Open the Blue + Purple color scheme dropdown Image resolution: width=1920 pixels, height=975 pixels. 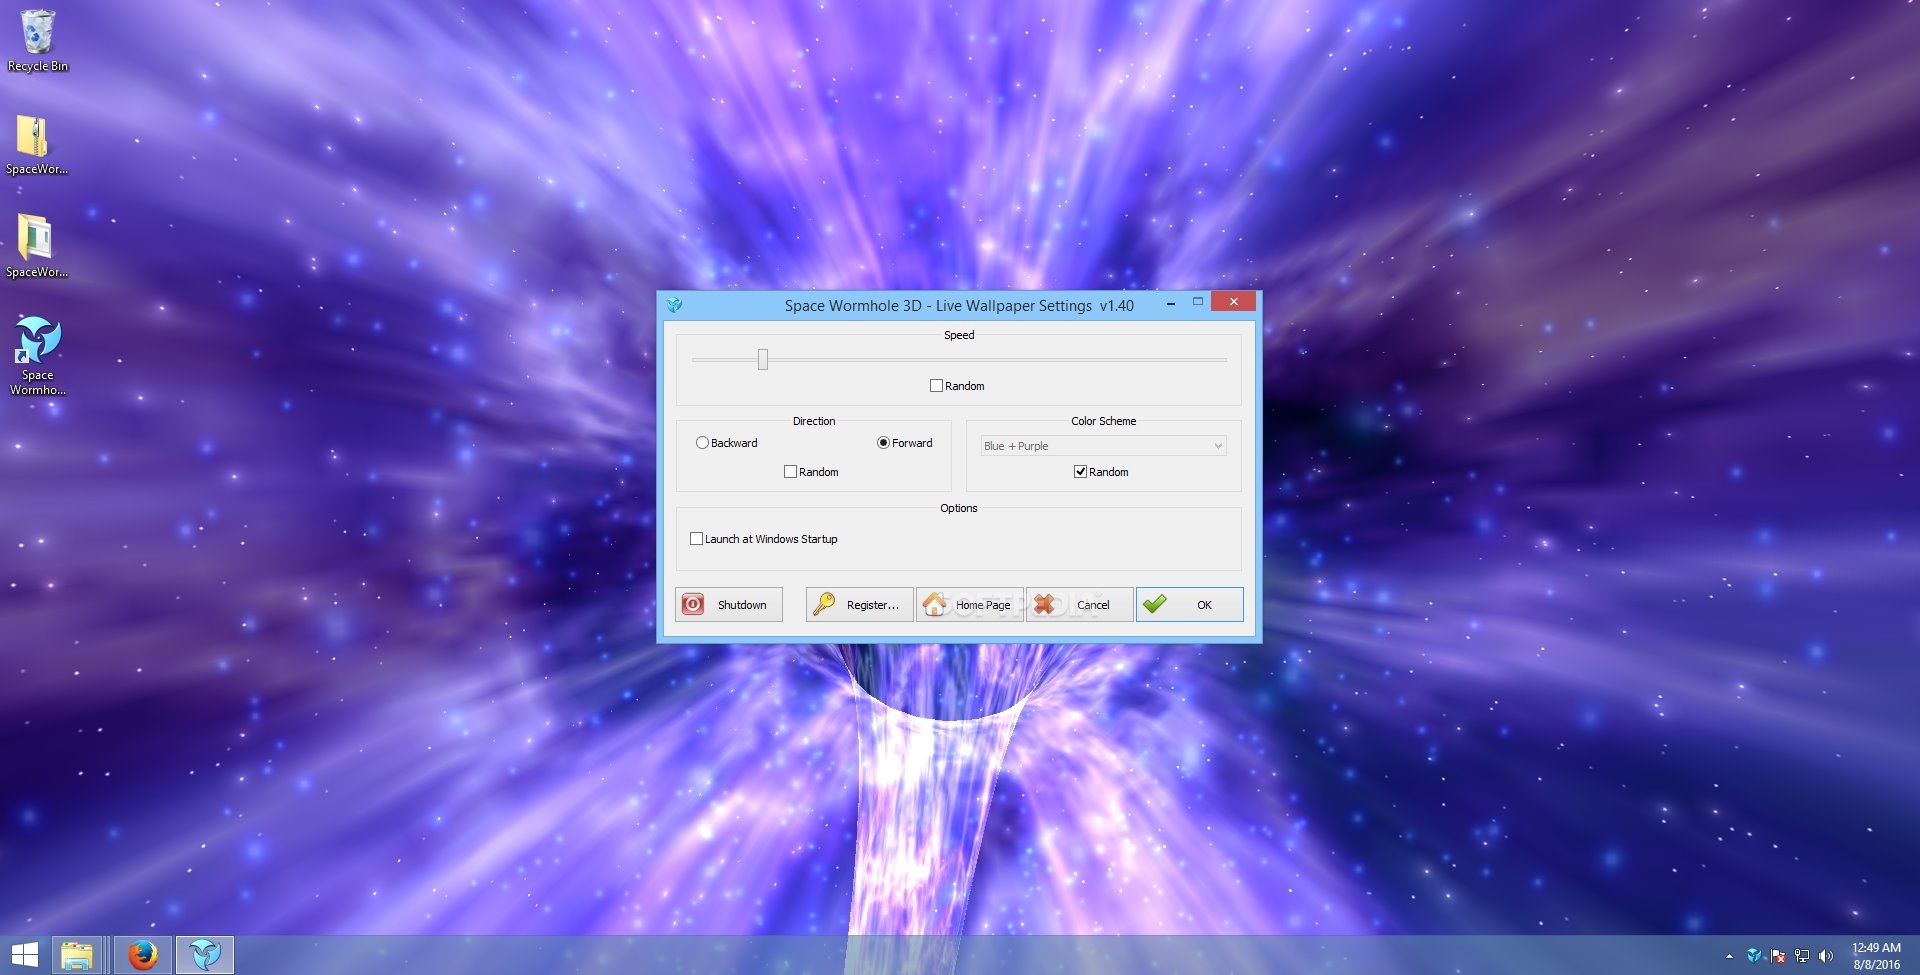(x=1103, y=446)
